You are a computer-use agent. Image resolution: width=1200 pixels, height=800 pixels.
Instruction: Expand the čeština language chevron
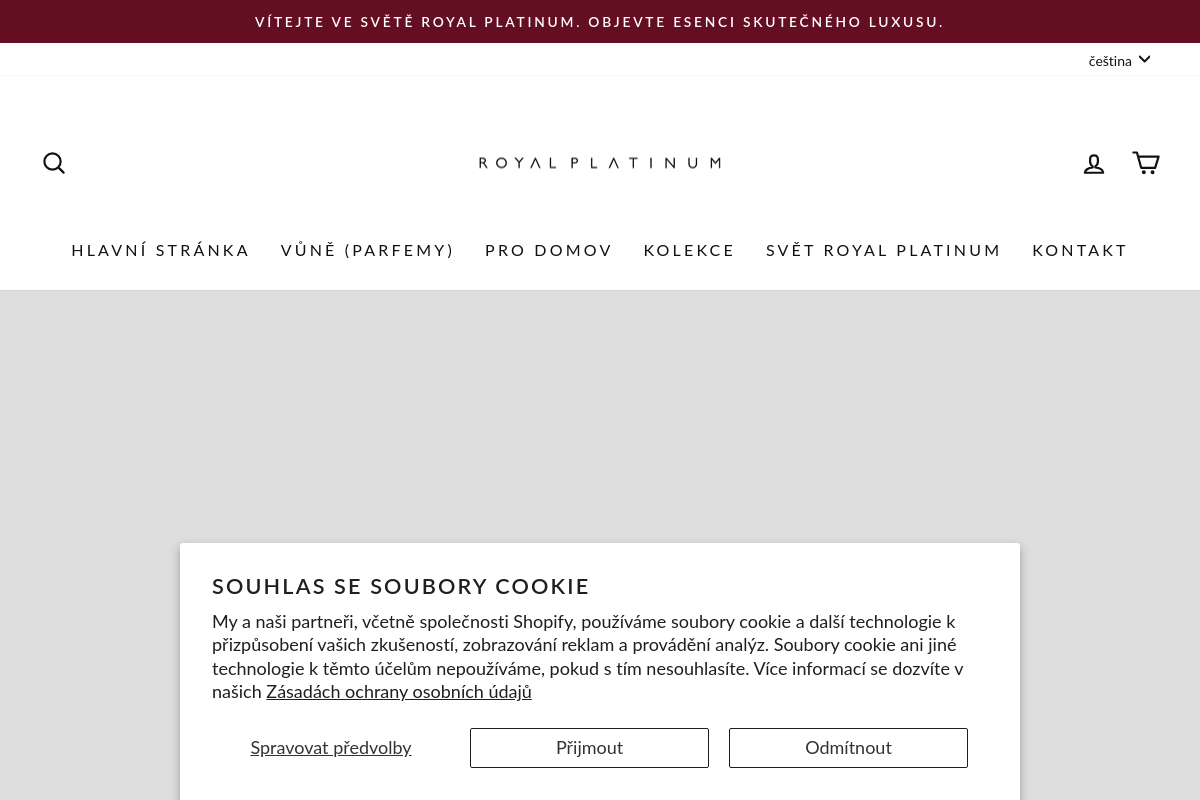(1145, 60)
